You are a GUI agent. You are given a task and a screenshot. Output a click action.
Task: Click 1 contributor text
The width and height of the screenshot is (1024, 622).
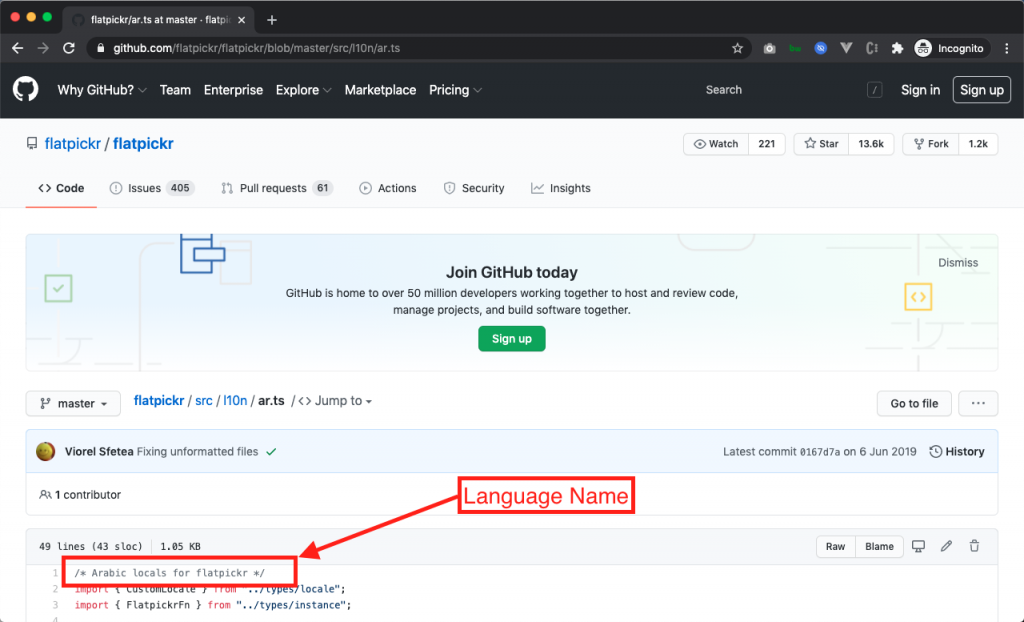(x=88, y=495)
